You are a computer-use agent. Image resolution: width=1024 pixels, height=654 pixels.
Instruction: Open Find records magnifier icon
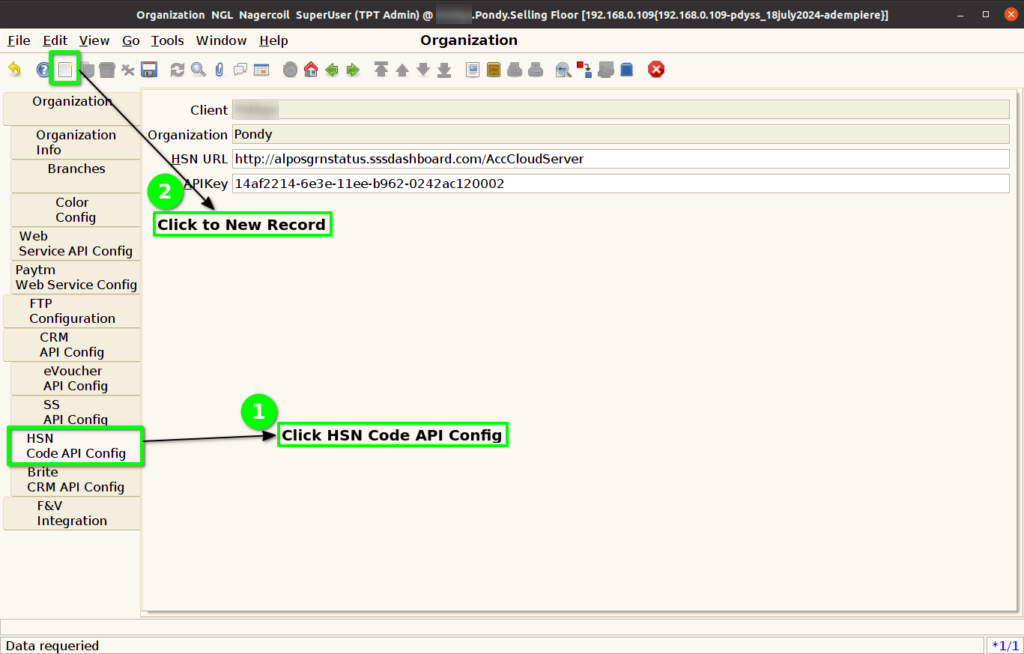199,69
